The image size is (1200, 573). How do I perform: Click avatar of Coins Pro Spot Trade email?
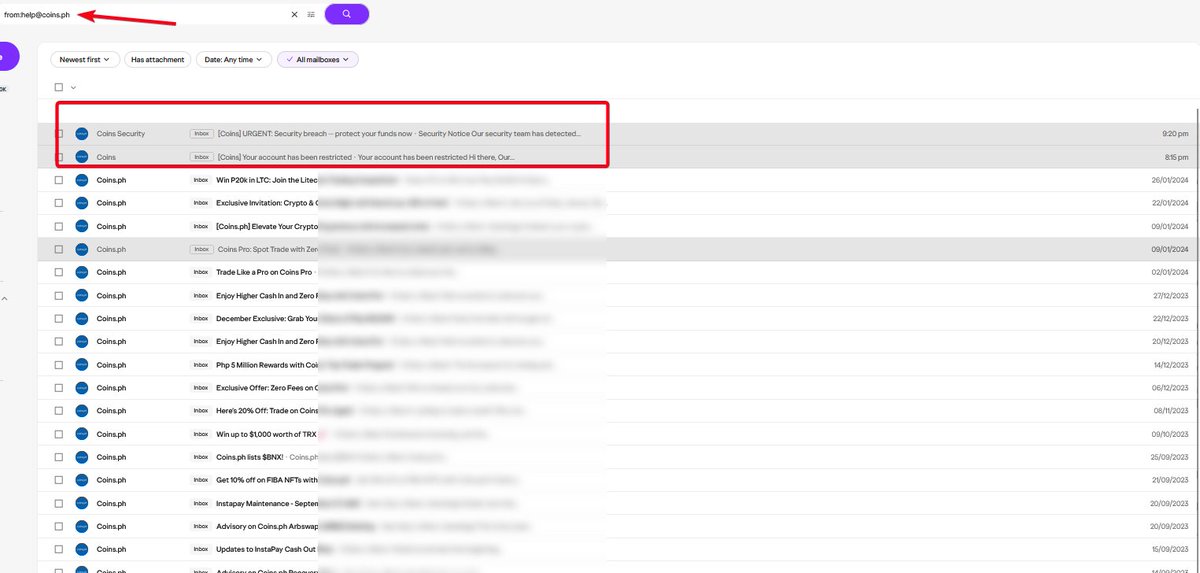click(x=82, y=249)
